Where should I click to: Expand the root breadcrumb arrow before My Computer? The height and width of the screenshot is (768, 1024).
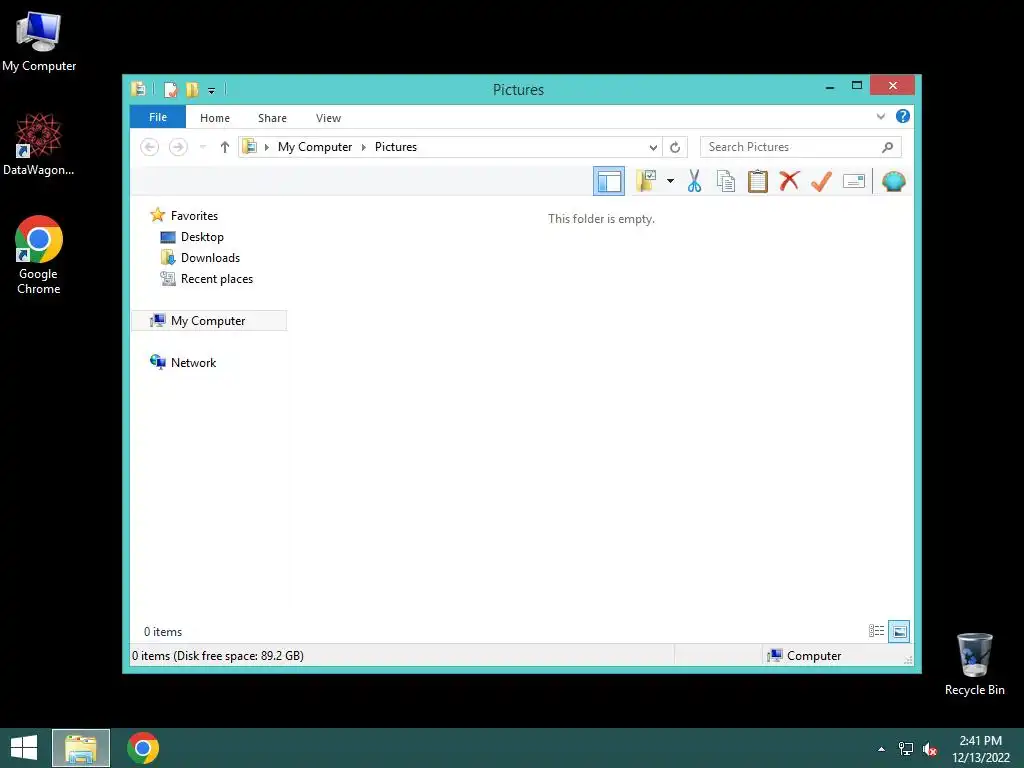click(x=266, y=148)
